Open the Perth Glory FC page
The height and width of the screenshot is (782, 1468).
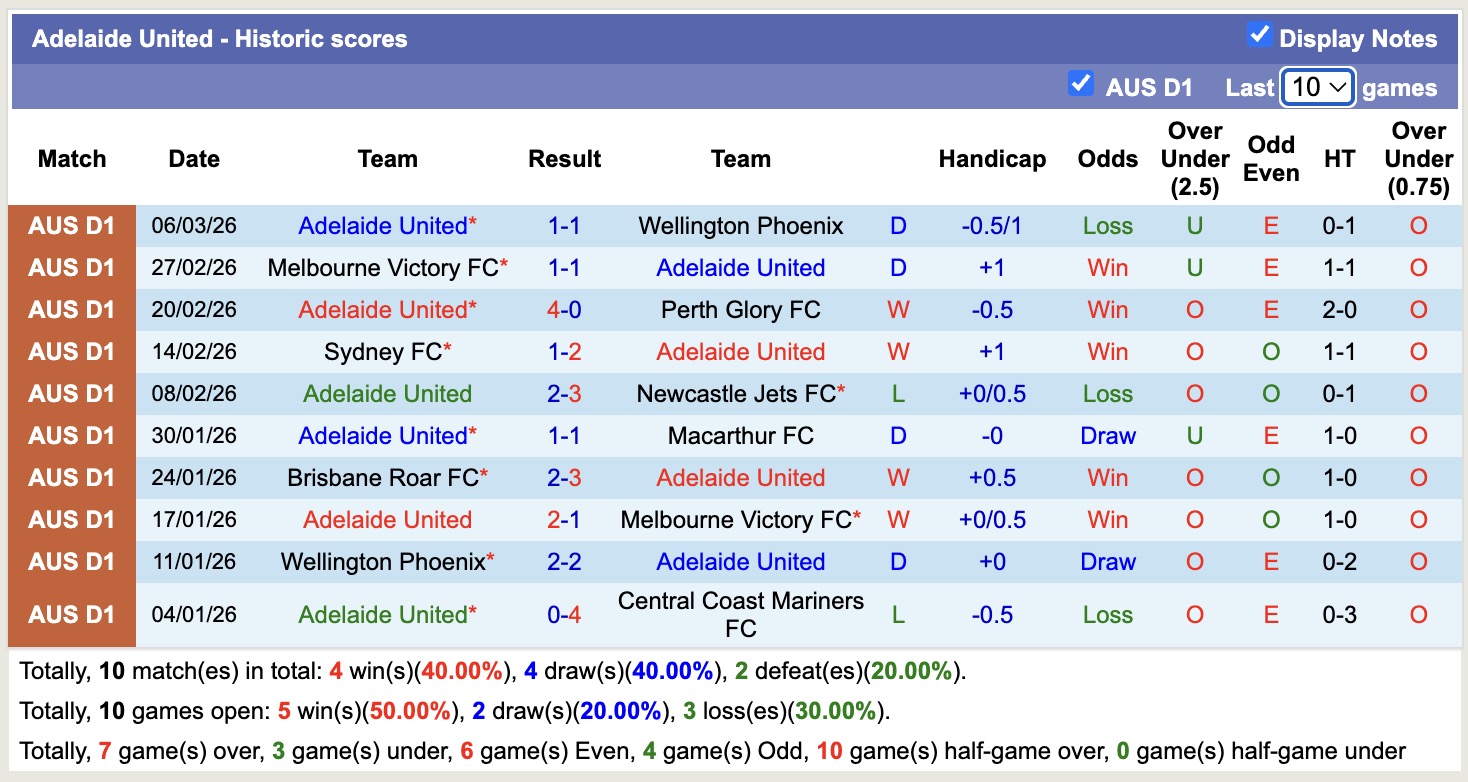[x=740, y=309]
